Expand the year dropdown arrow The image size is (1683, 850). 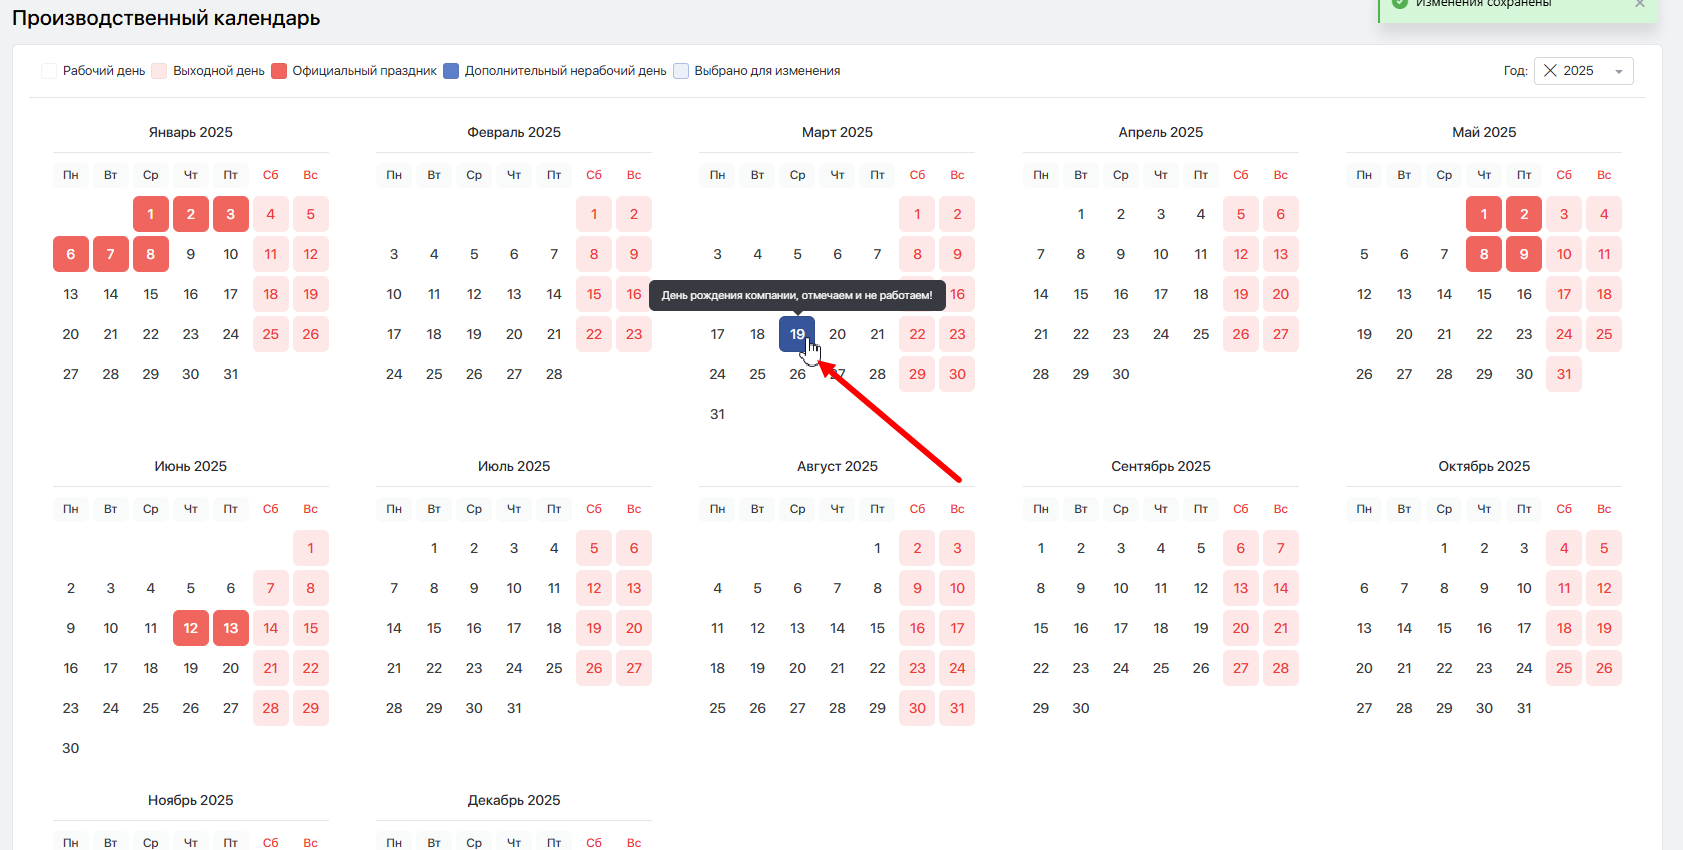click(x=1618, y=72)
